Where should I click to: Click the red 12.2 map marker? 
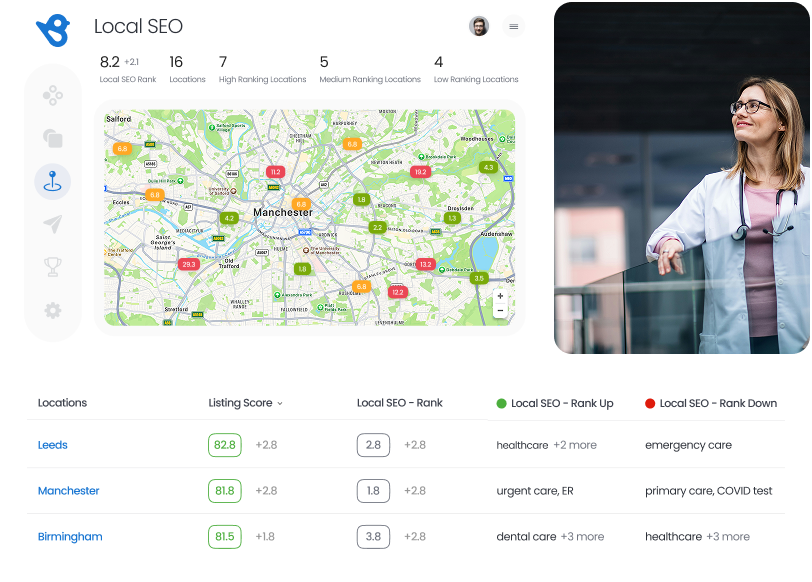(x=398, y=292)
